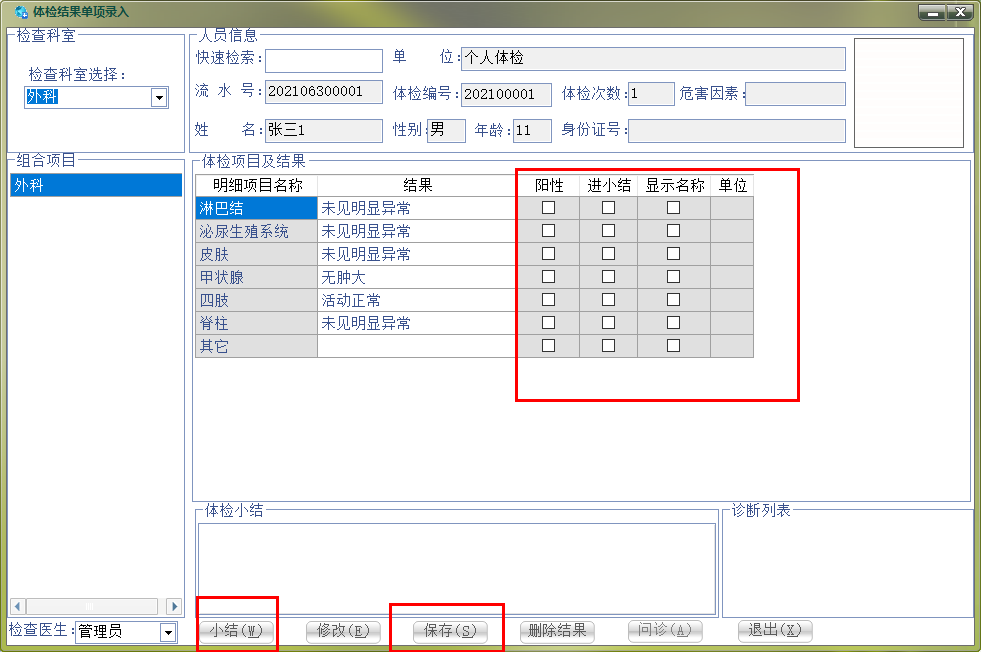981x652 pixels.
Task: Click the photo box in 人员信息
Action: [908, 93]
